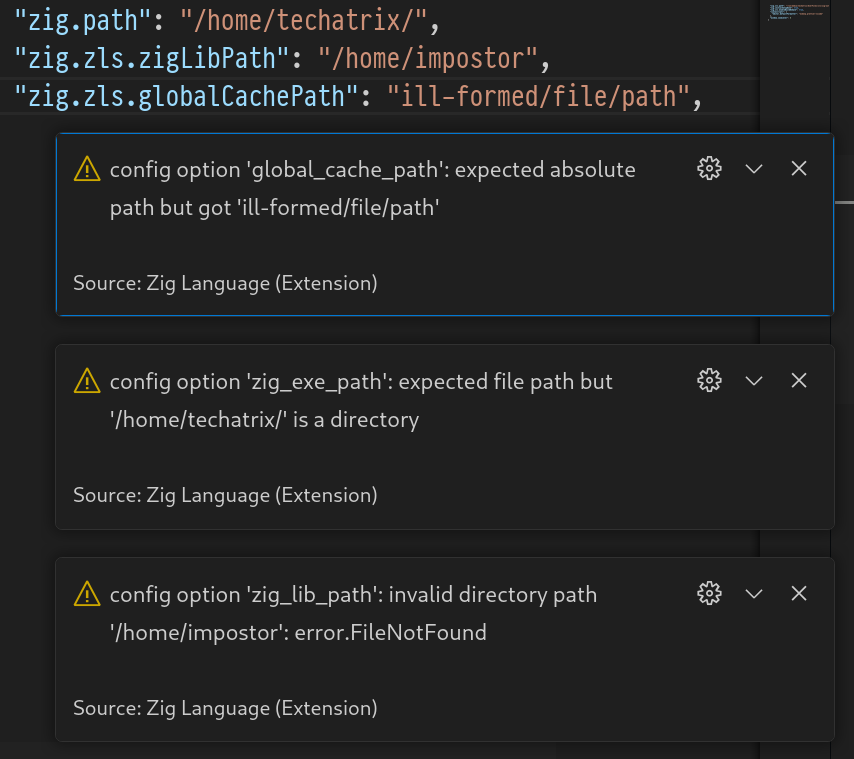This screenshot has height=759, width=854.
Task: Collapse the global_cache_path notification with chevron
Action: [x=754, y=169]
